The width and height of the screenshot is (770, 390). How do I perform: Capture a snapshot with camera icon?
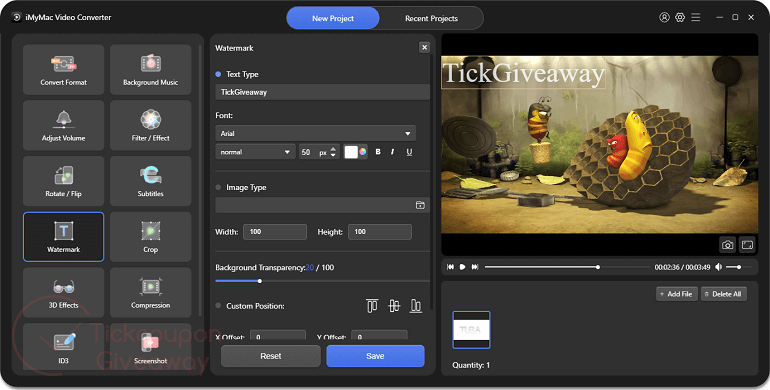coord(727,245)
